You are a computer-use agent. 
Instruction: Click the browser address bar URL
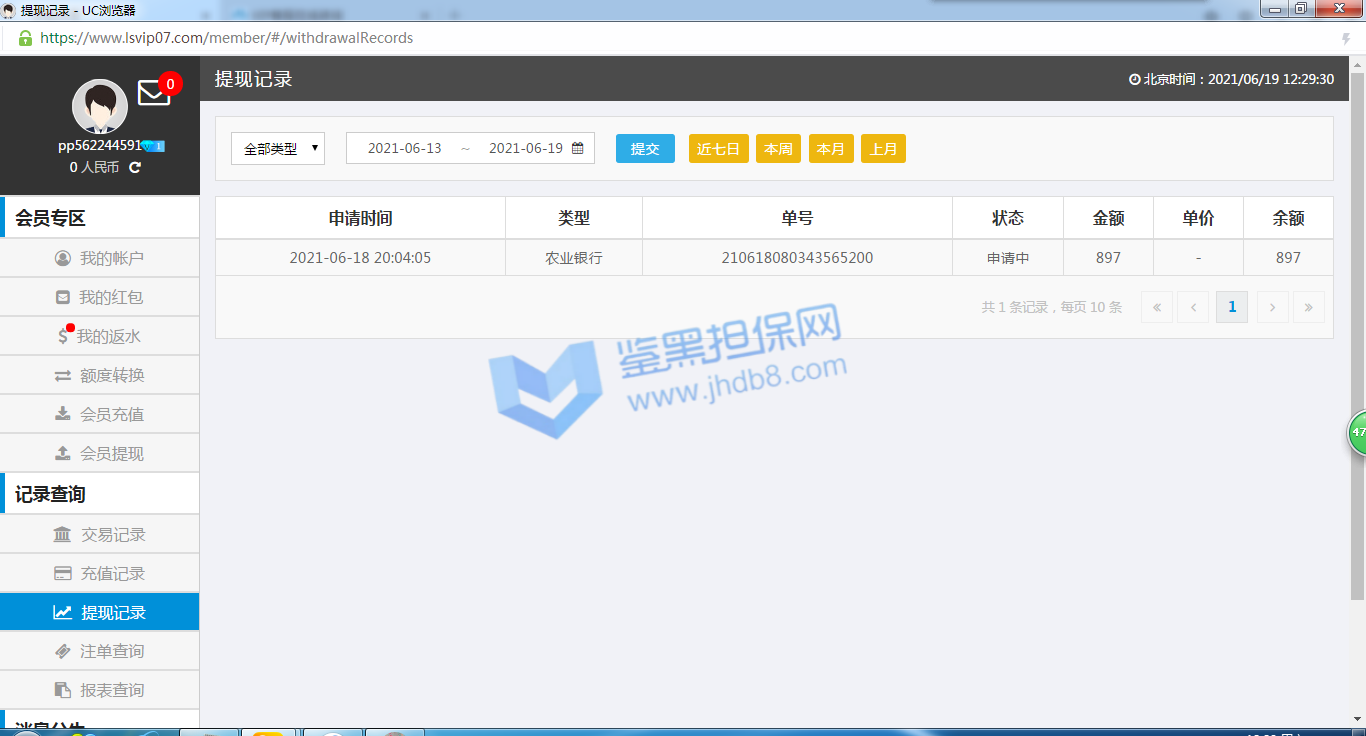226,38
